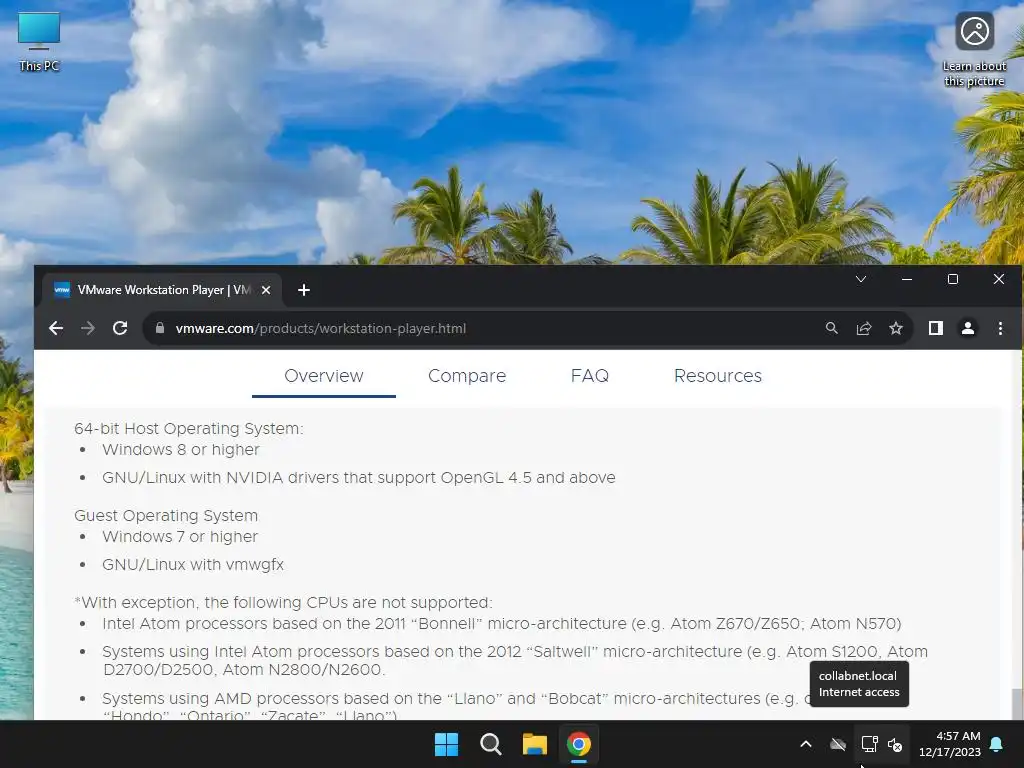Viewport: 1024px width, 768px height.
Task: Minimize the Chrome window
Action: (906, 279)
